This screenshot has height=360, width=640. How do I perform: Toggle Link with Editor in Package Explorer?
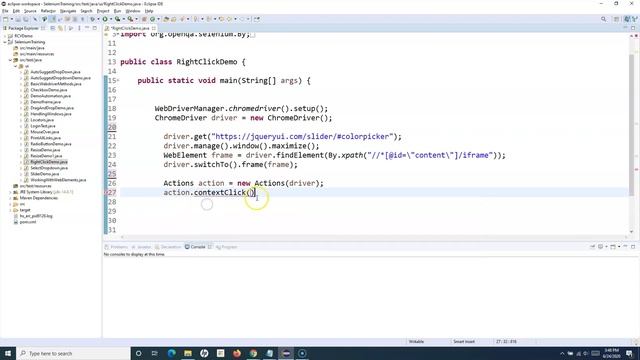pyautogui.click(x=60, y=28)
